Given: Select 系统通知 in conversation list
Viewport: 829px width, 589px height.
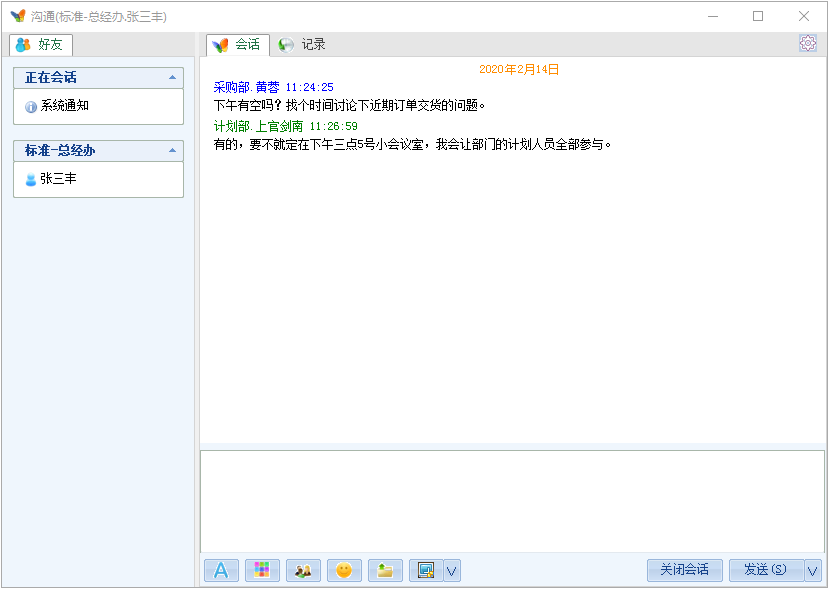Looking at the screenshot, I should pos(64,106).
